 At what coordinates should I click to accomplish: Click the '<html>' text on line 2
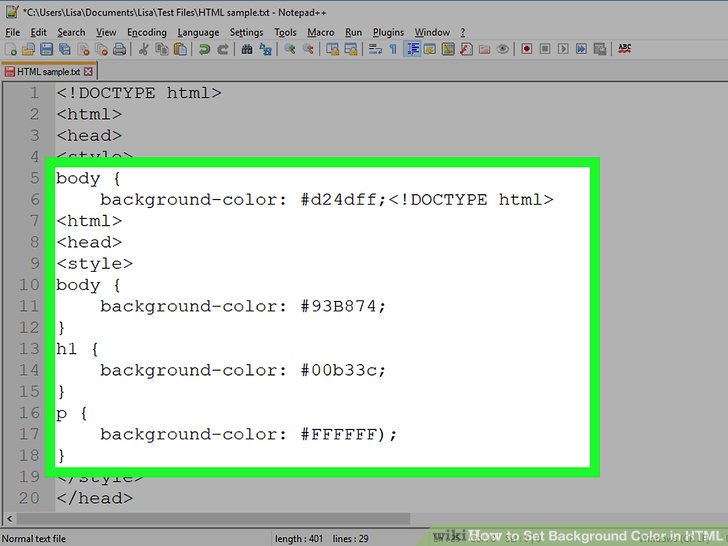(89, 114)
